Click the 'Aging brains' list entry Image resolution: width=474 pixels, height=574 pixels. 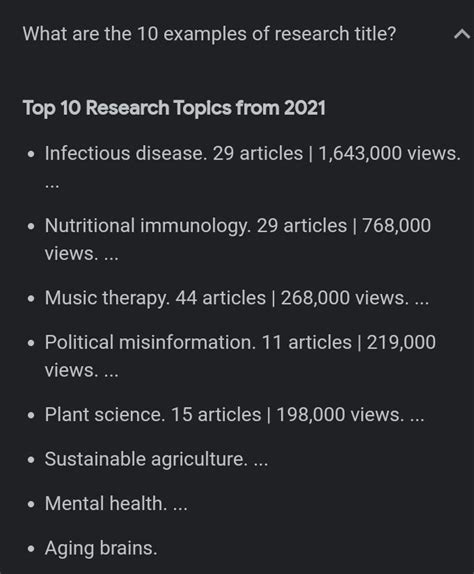(x=101, y=548)
